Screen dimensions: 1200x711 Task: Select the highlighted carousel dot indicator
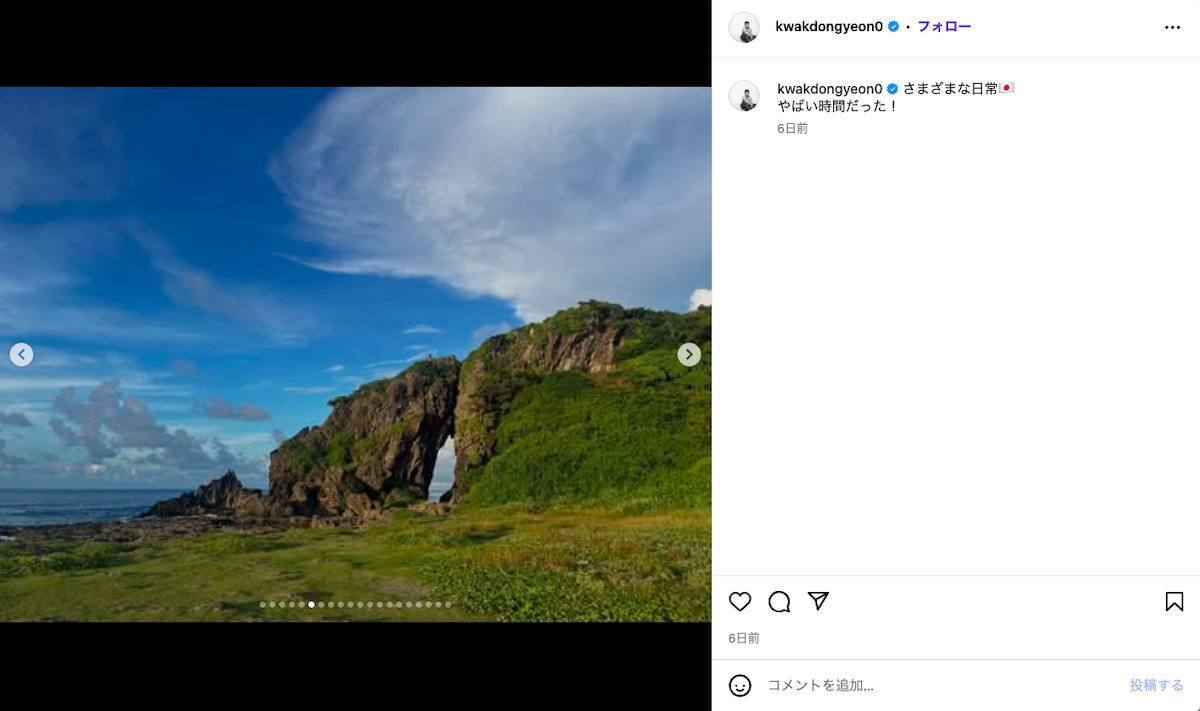[311, 604]
